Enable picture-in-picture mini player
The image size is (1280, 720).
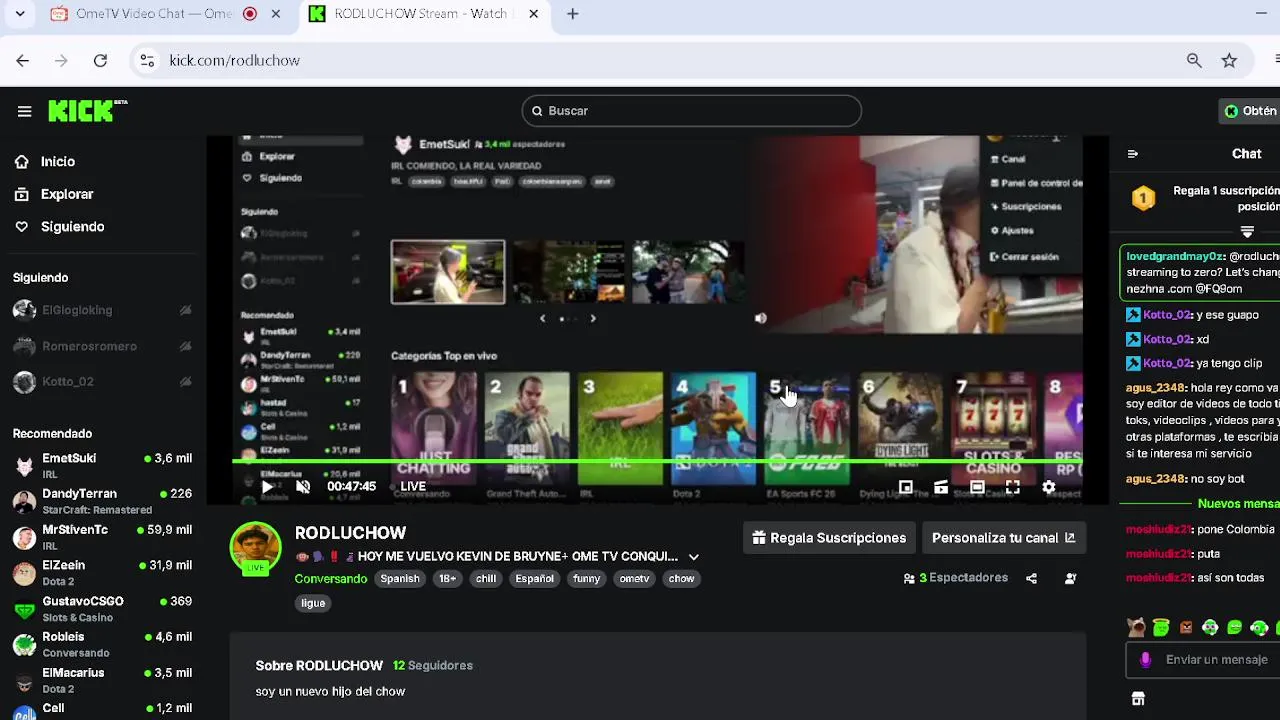(x=905, y=487)
